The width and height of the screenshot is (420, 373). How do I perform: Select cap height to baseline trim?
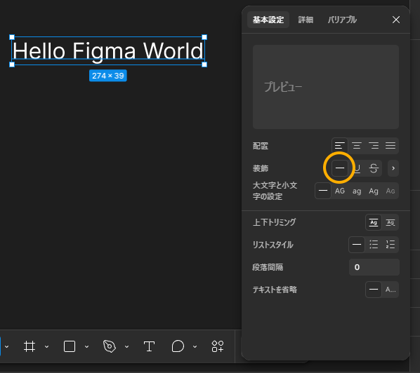390,222
